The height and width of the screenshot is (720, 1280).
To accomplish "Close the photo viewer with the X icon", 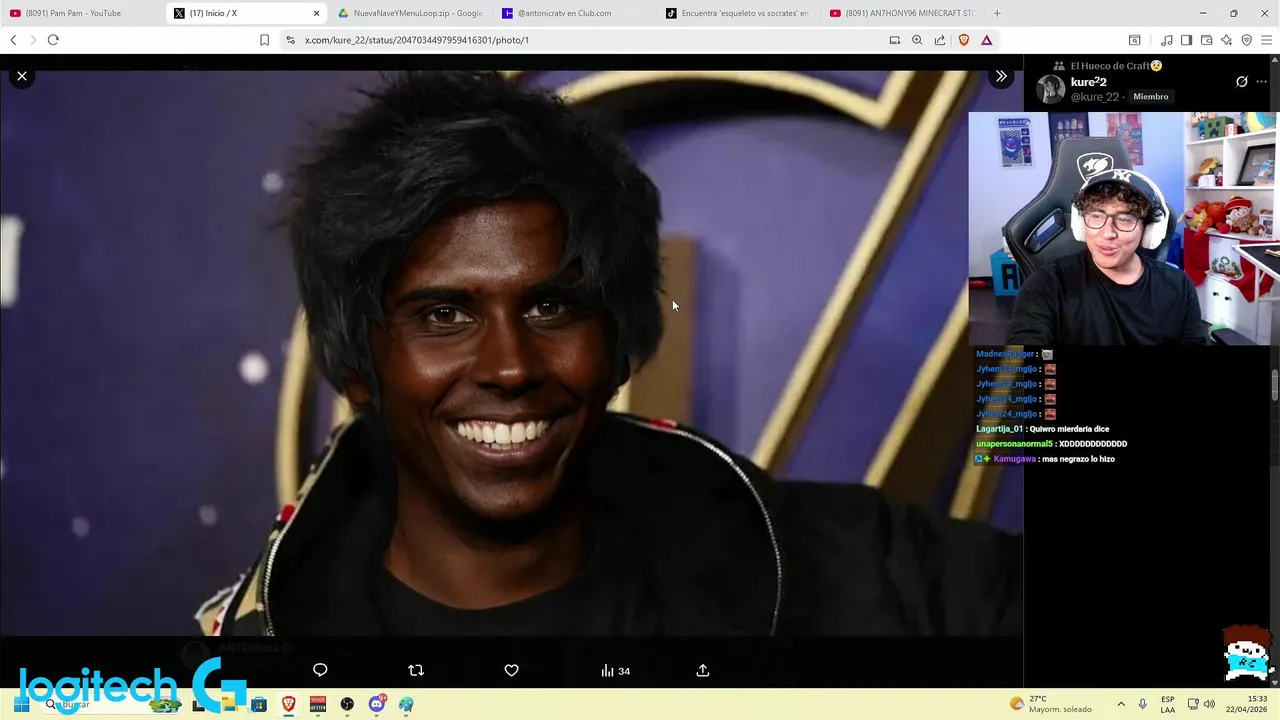I will (x=22, y=76).
